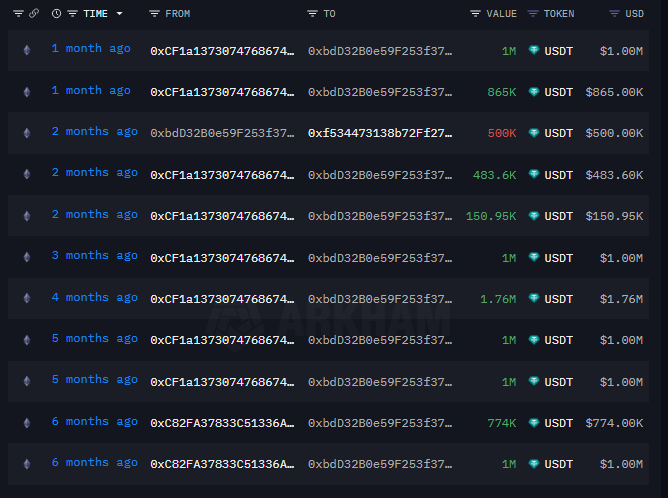Viewport: 668px width, 498px height.
Task: Open the 0xCF1a1373074768674… sender on the 1.76M row
Action: [x=222, y=299]
